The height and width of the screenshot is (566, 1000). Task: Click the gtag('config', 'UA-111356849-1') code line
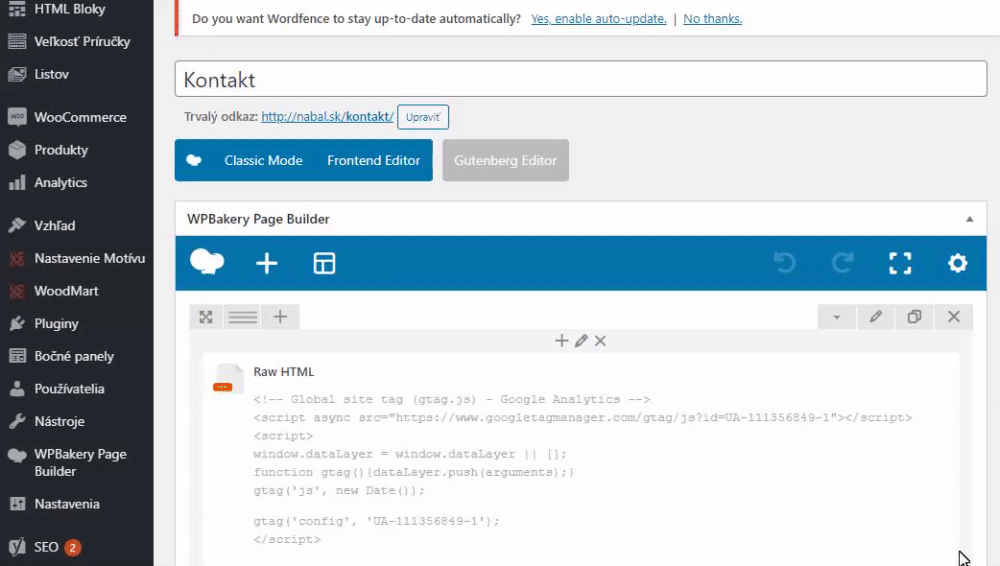click(376, 521)
